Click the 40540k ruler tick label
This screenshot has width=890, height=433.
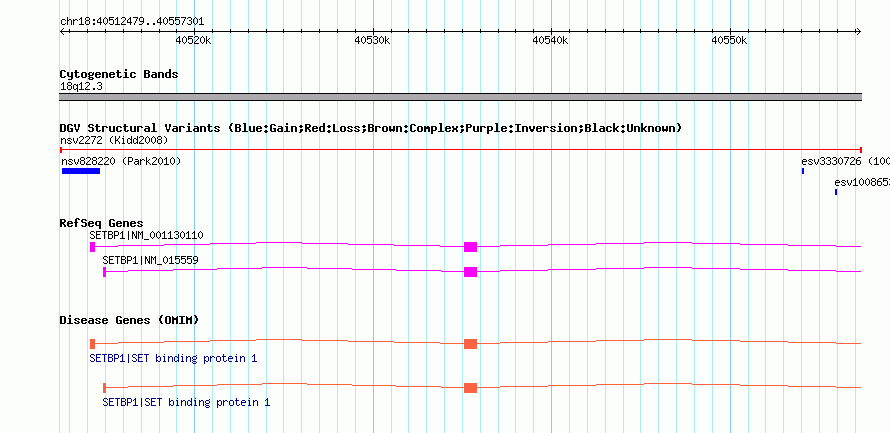tap(550, 40)
